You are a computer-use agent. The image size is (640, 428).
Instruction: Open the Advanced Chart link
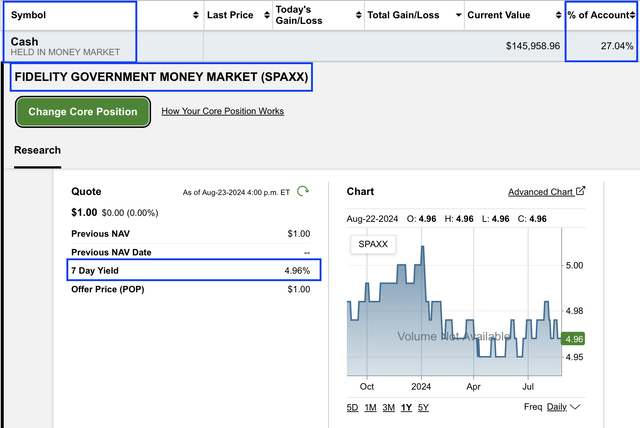tap(540, 192)
